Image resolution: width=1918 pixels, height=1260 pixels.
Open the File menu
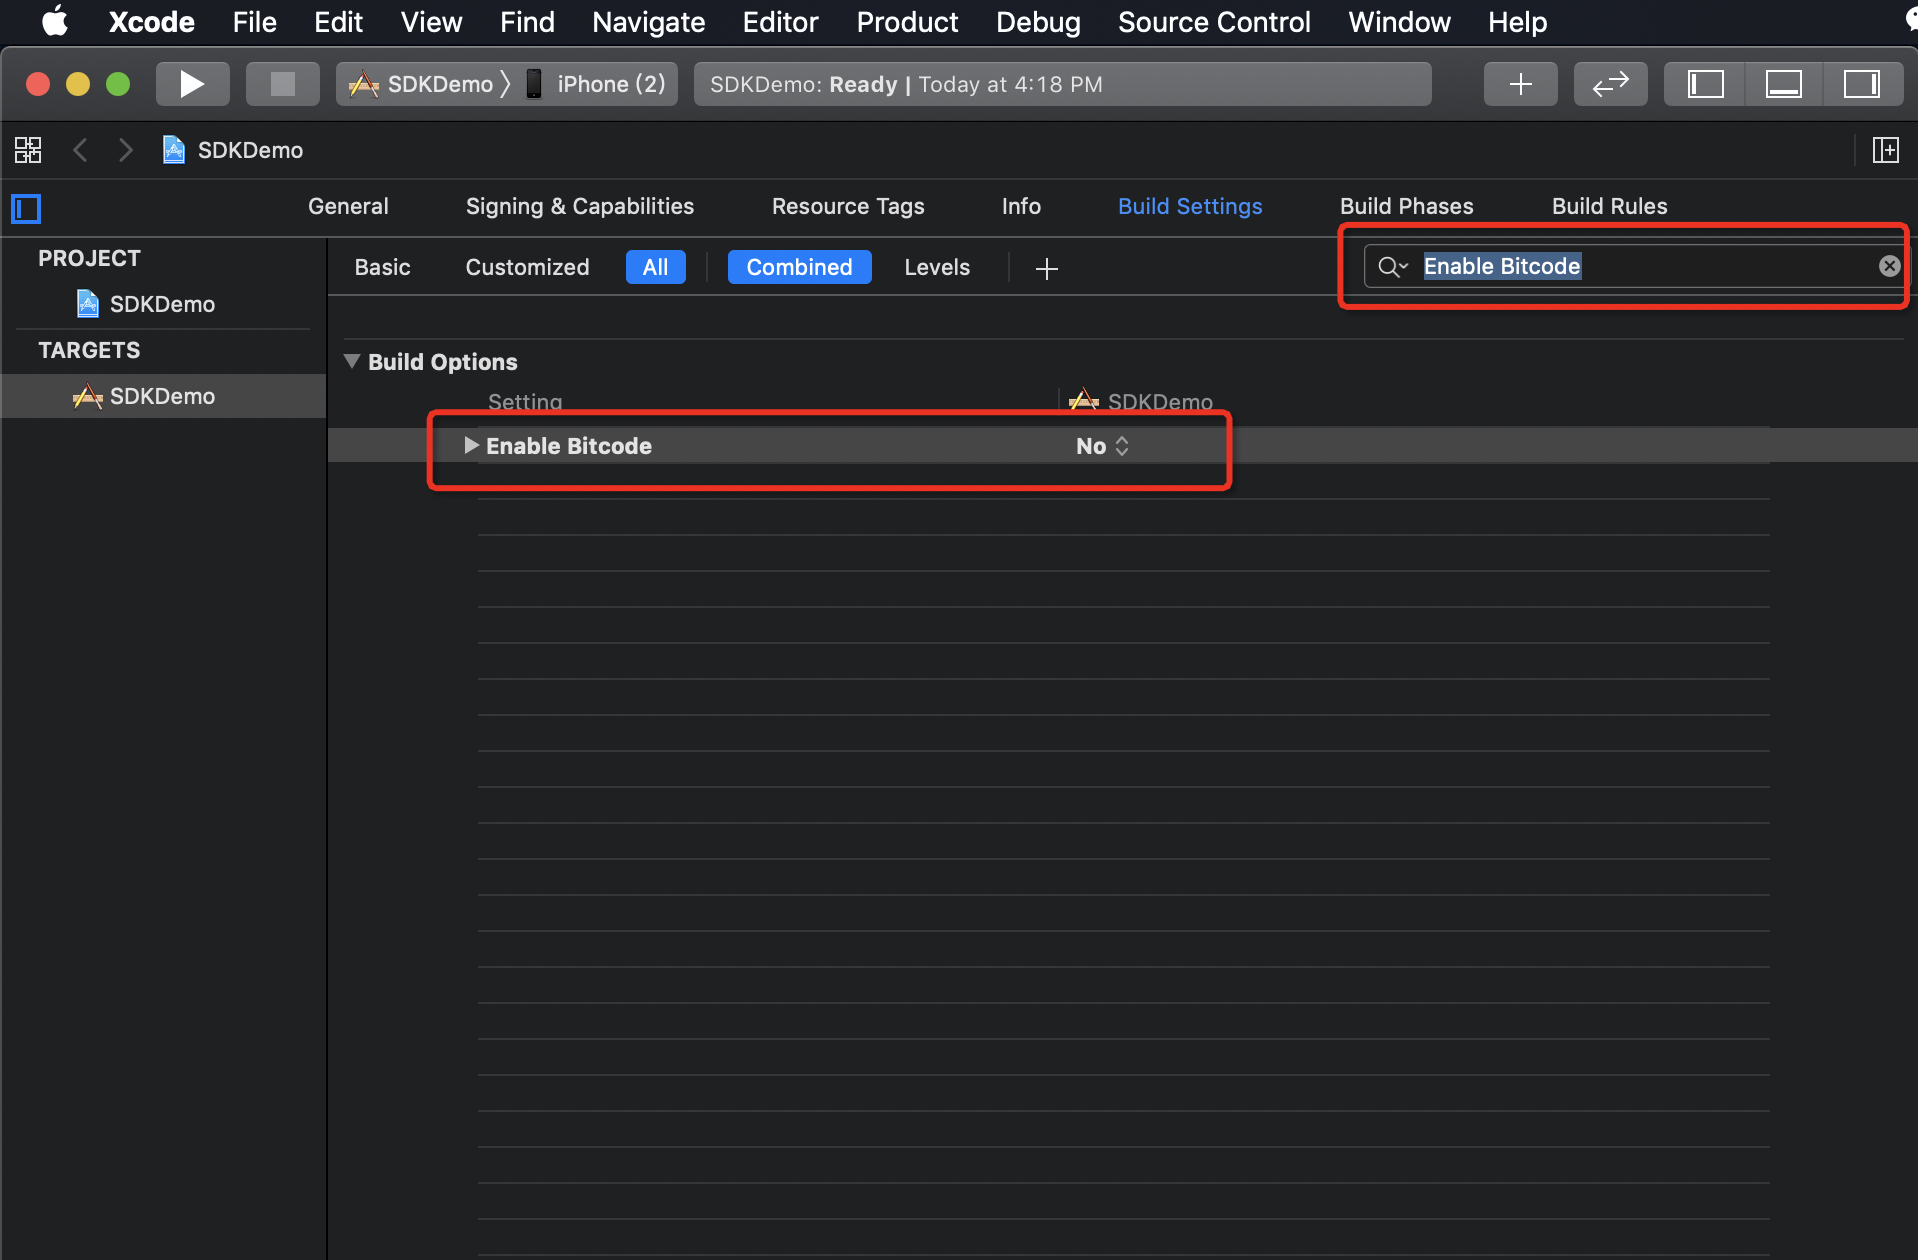pyautogui.click(x=254, y=22)
